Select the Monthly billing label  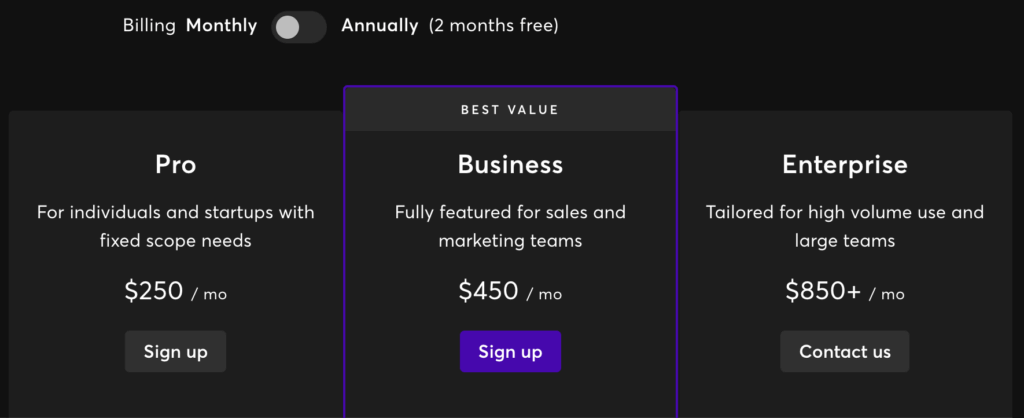pos(221,26)
